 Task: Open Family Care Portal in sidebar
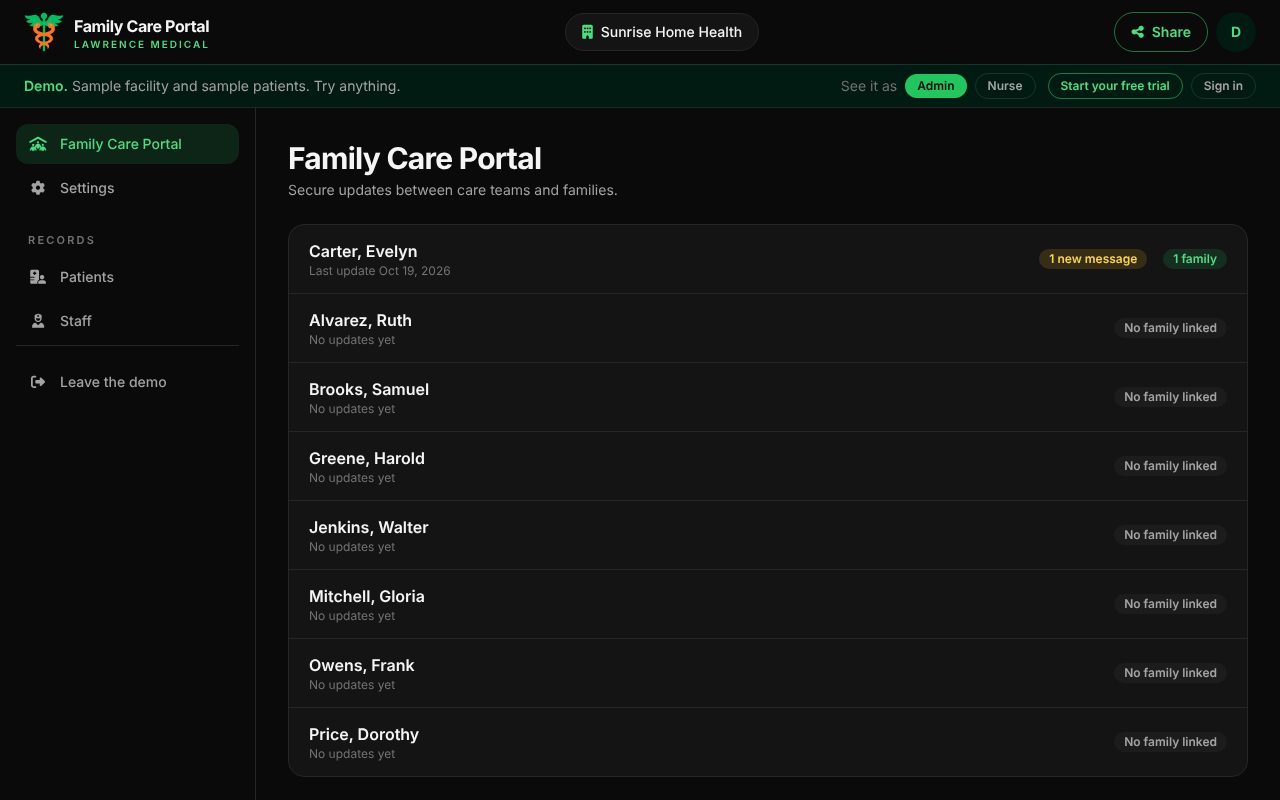[127, 144]
